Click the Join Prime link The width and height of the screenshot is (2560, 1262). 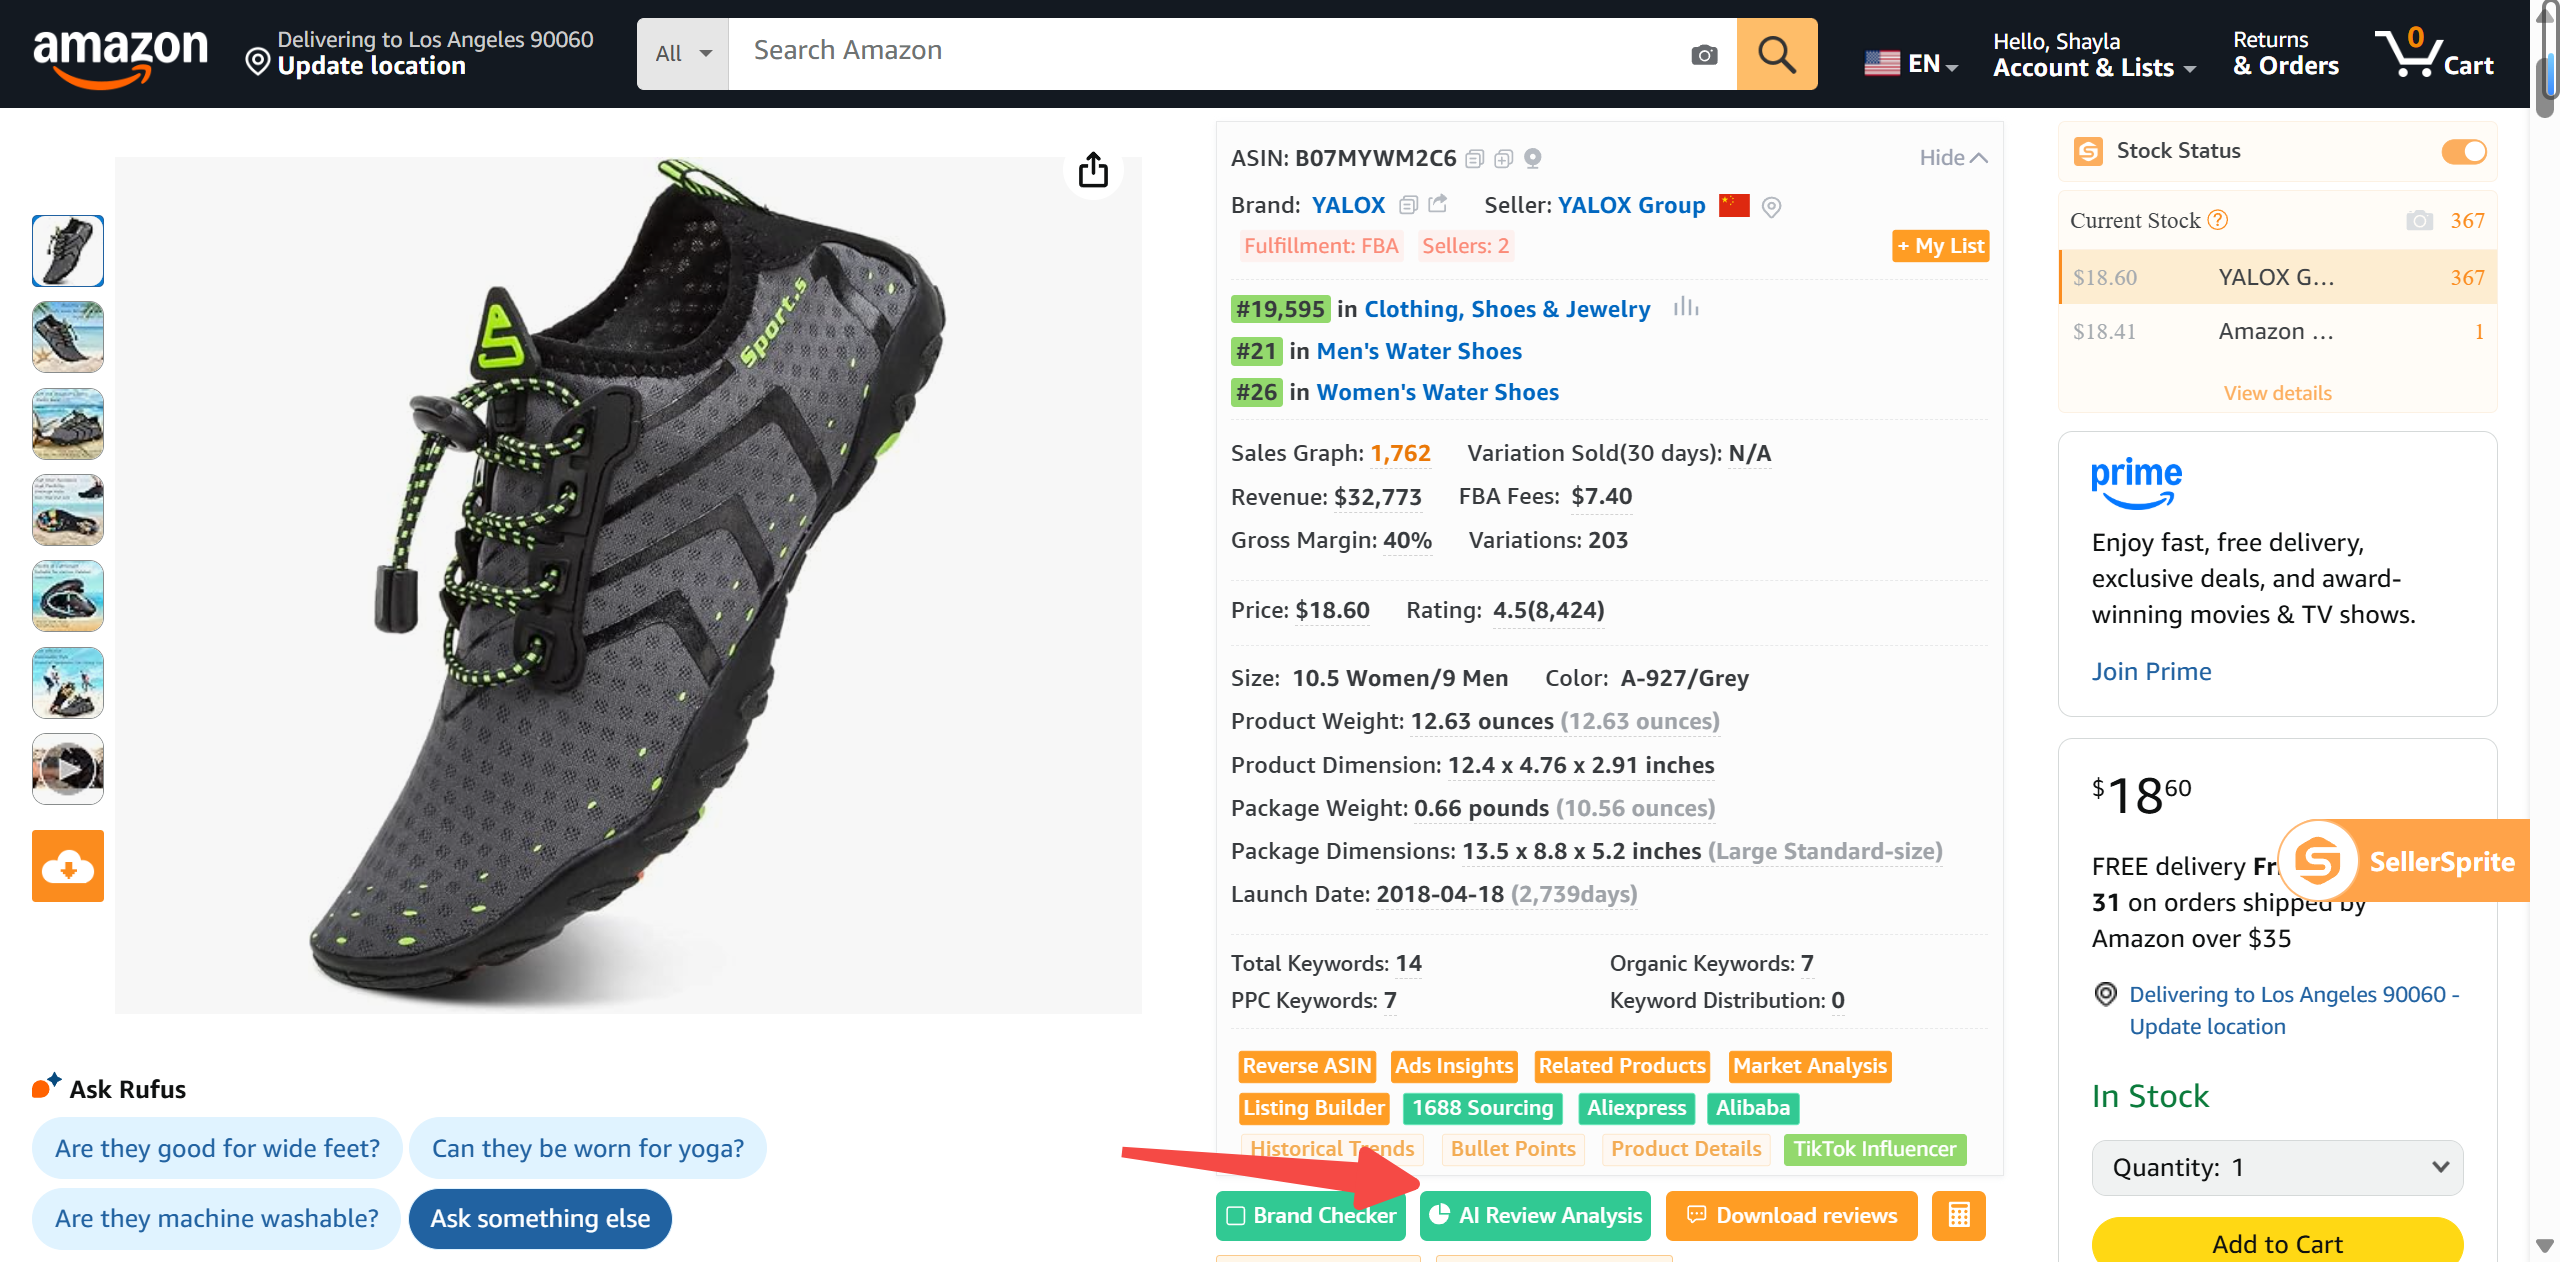2151,671
